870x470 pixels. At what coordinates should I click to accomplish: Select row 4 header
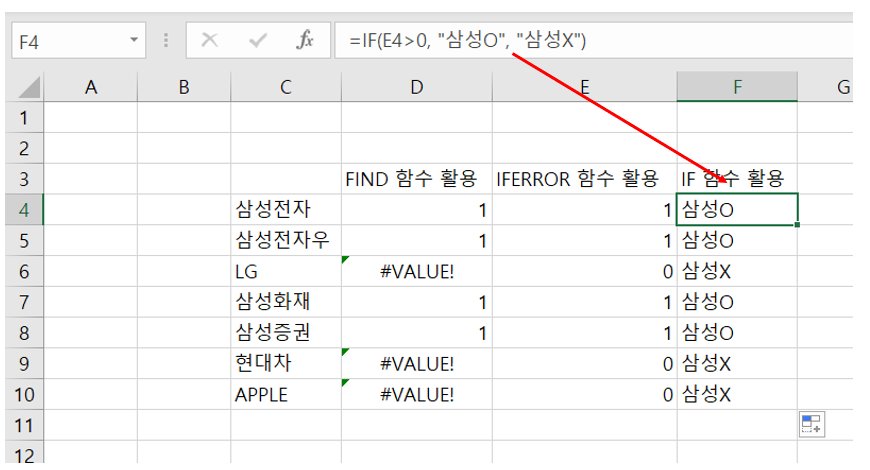[24, 210]
